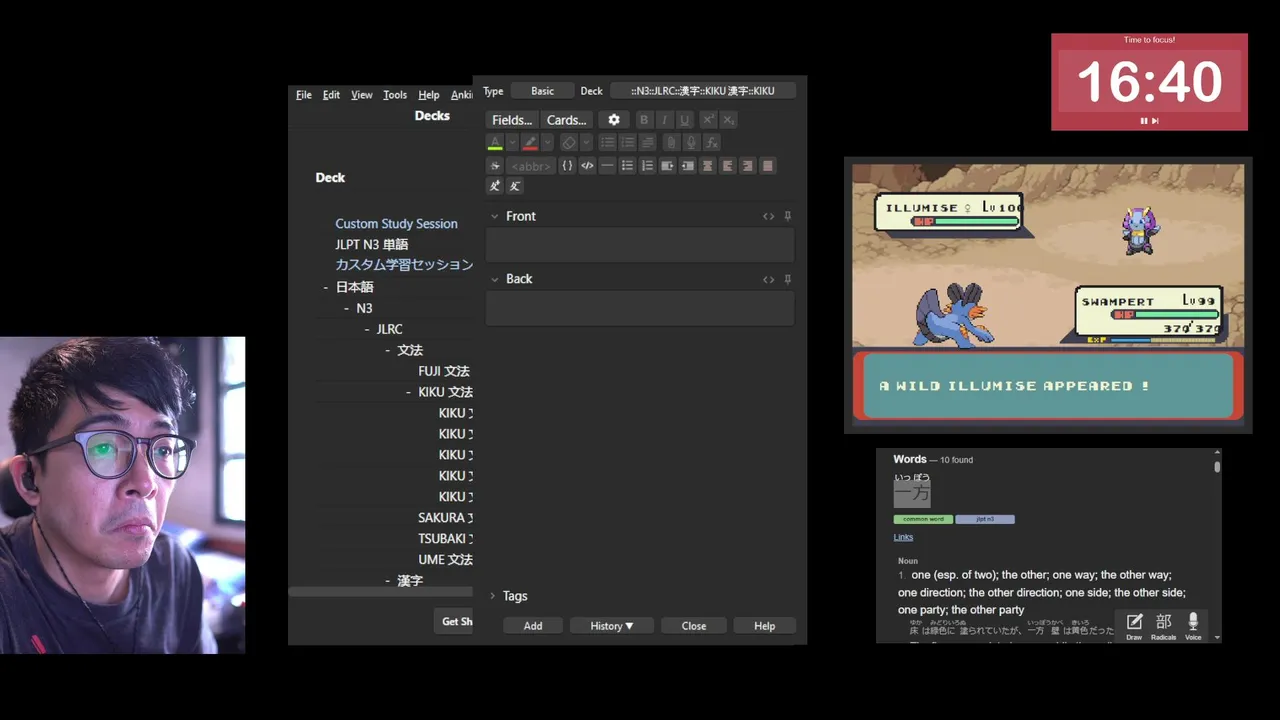1280x720 pixels.
Task: Collapse the 文法 deck
Action: point(388,350)
